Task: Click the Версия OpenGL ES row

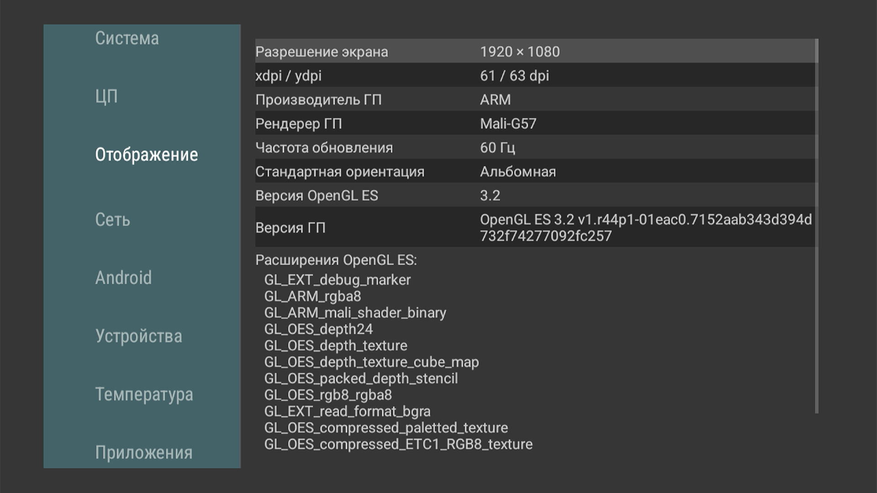Action: (x=535, y=196)
